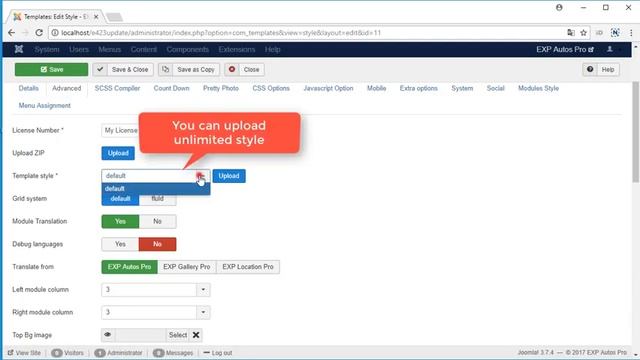Reload the page with the refresh icon
This screenshot has width=640, height=360.
(x=39, y=33)
